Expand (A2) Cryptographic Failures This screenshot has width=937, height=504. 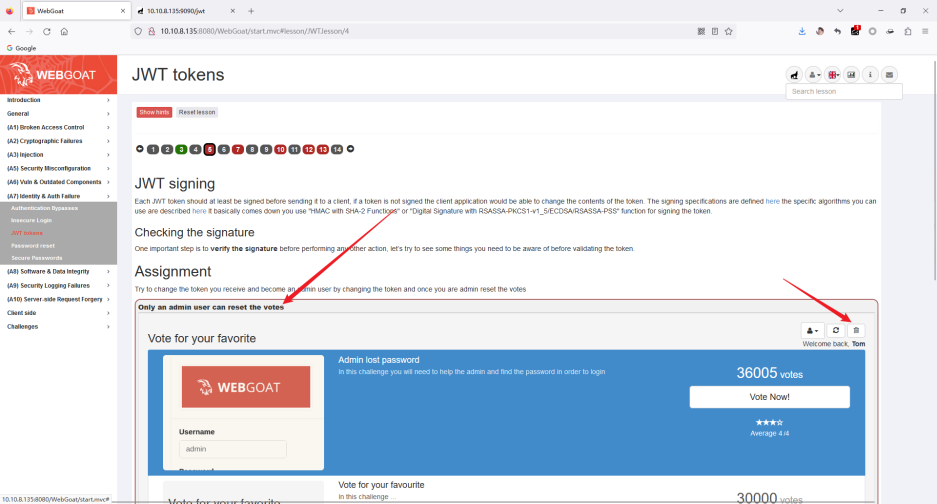(x=59, y=141)
